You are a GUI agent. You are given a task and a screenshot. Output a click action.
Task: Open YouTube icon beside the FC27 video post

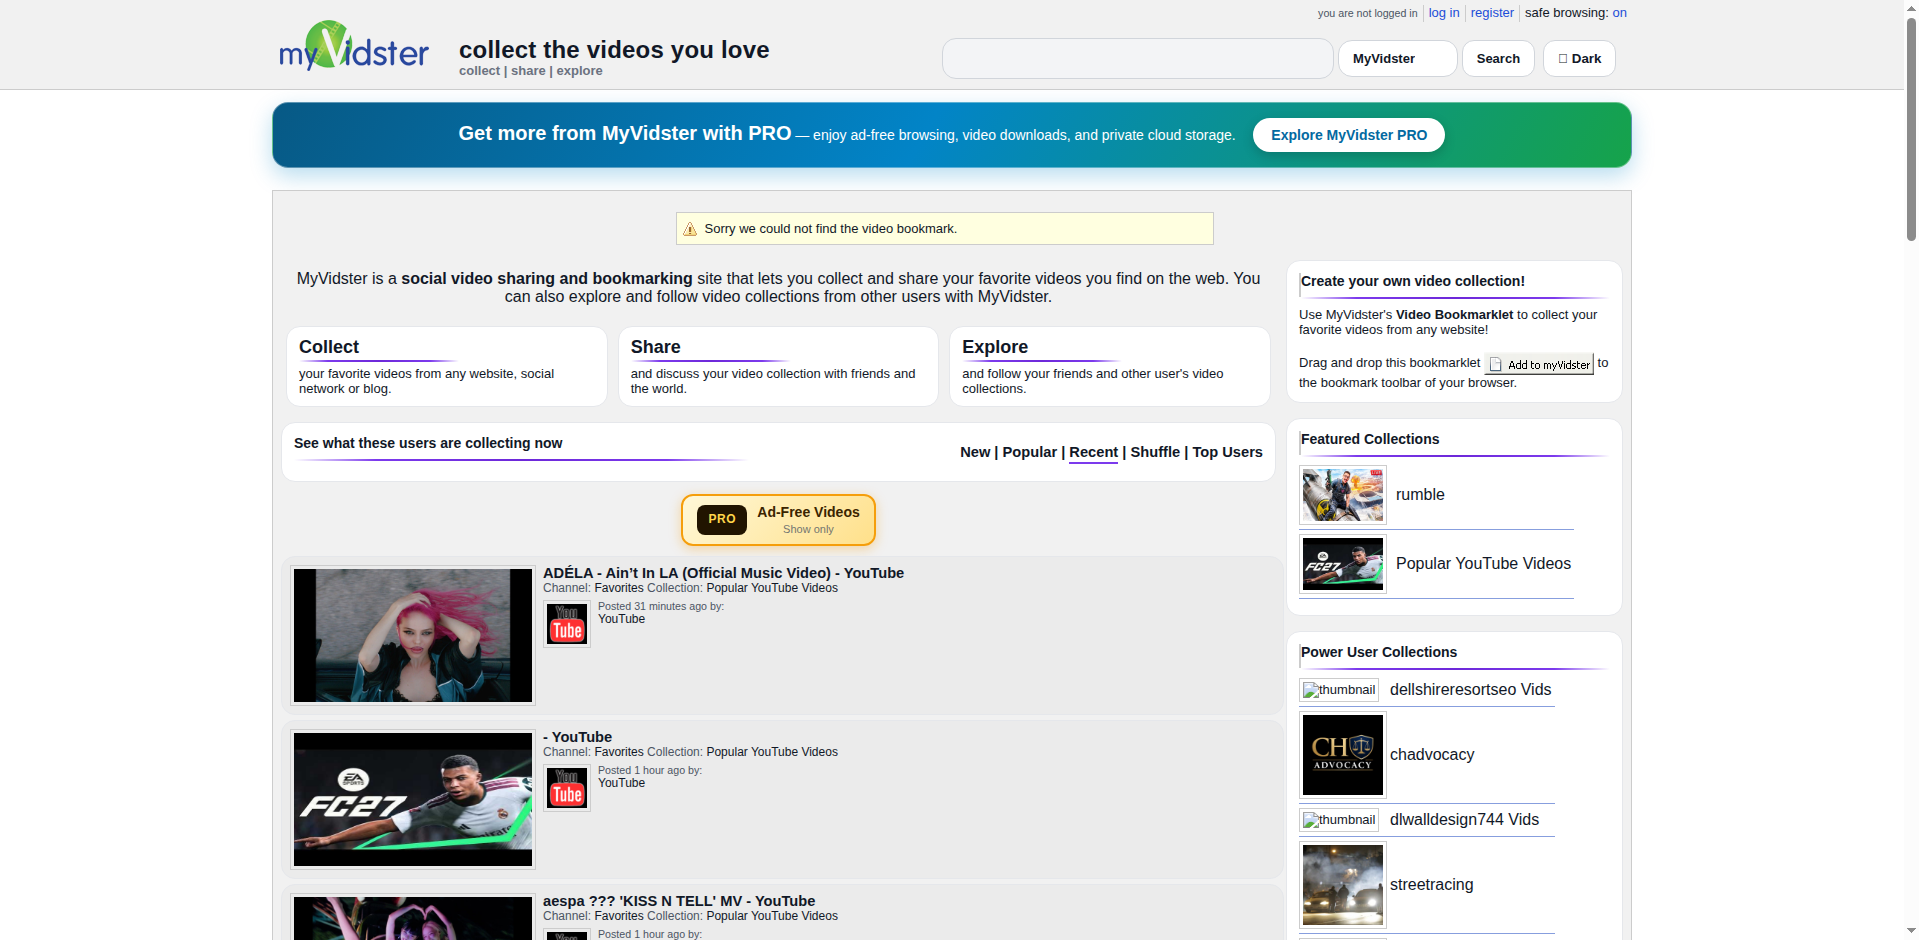(567, 788)
